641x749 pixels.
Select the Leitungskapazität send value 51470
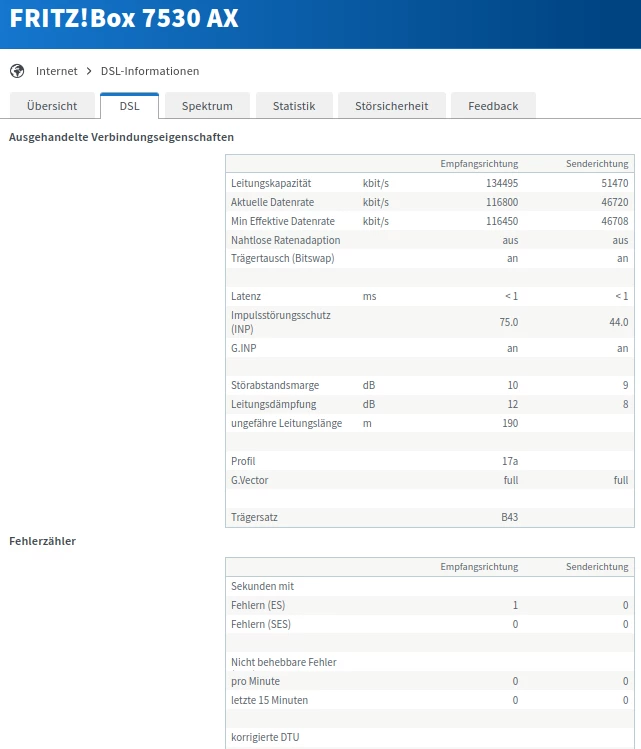point(615,183)
